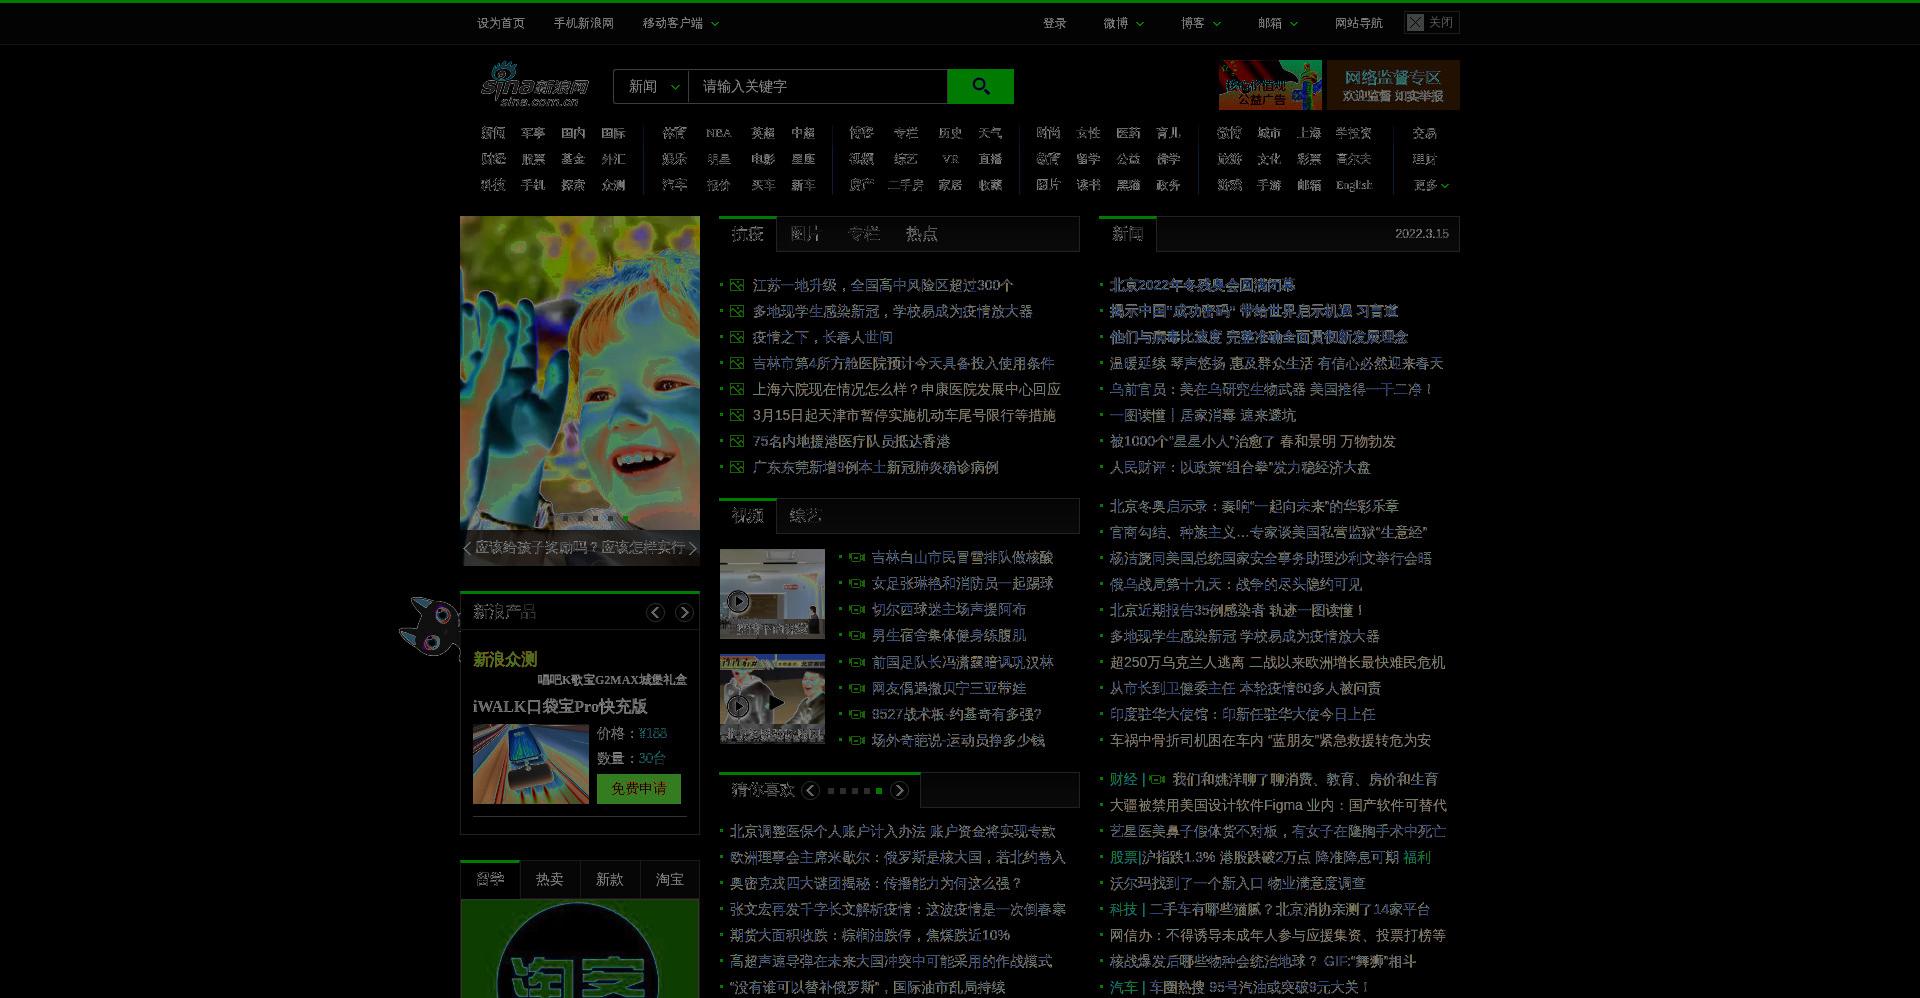Select the last green carousel dot by 猜你喜欢
Screen dimensions: 1920x998
click(x=879, y=791)
